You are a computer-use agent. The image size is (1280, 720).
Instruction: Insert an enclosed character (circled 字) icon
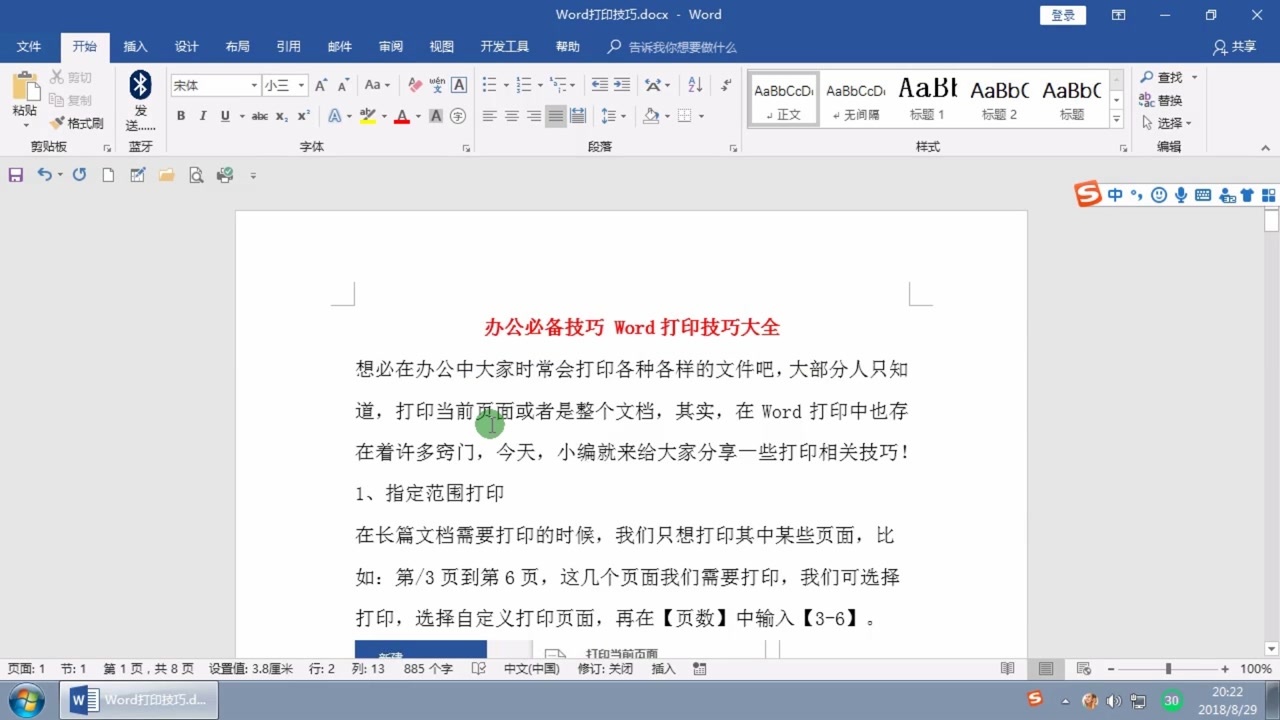click(458, 116)
